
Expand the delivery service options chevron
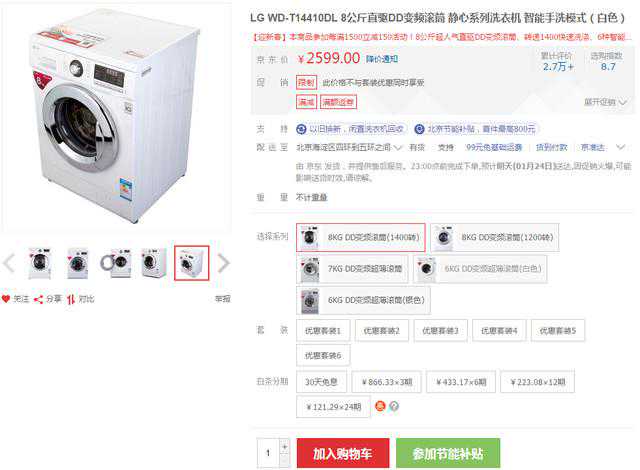click(x=620, y=147)
